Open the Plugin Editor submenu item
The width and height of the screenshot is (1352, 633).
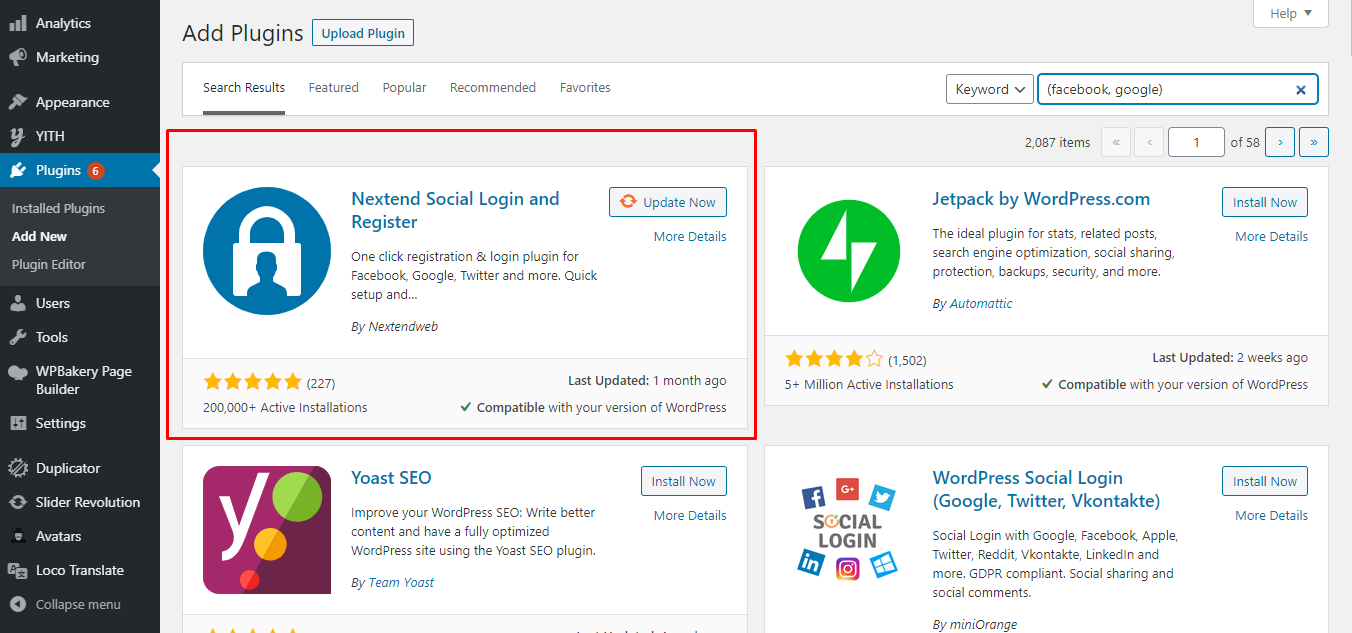pos(49,264)
